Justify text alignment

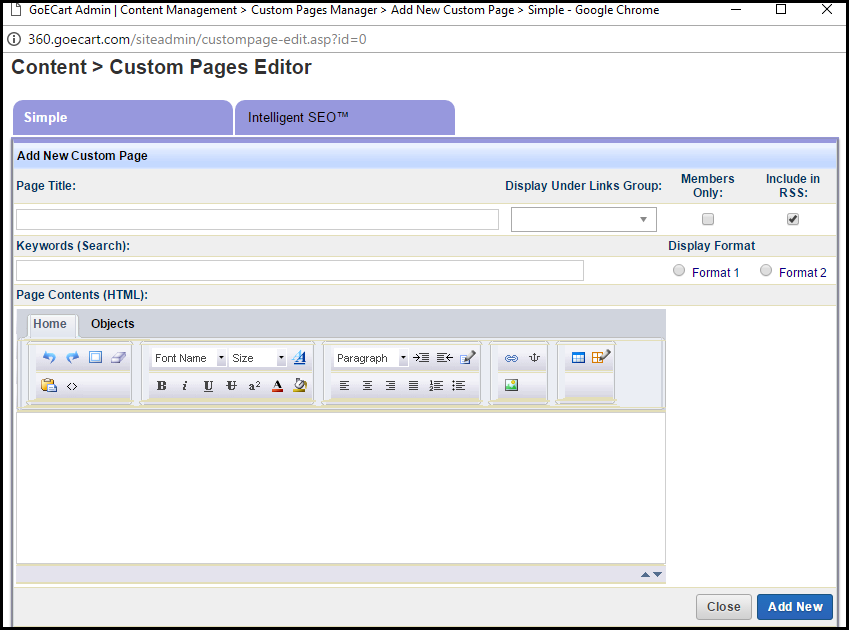pyautogui.click(x=413, y=385)
